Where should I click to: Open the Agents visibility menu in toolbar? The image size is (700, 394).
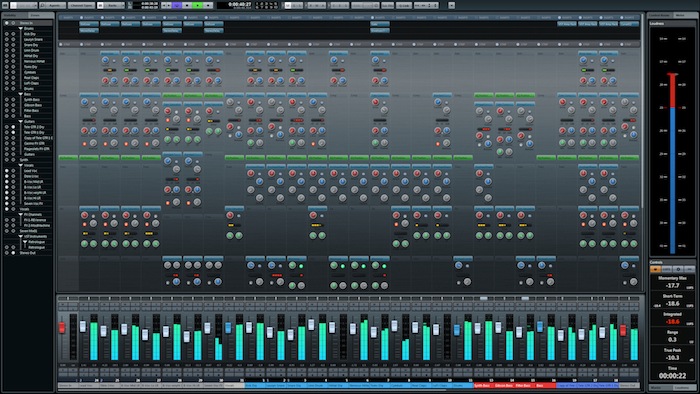tap(53, 5)
